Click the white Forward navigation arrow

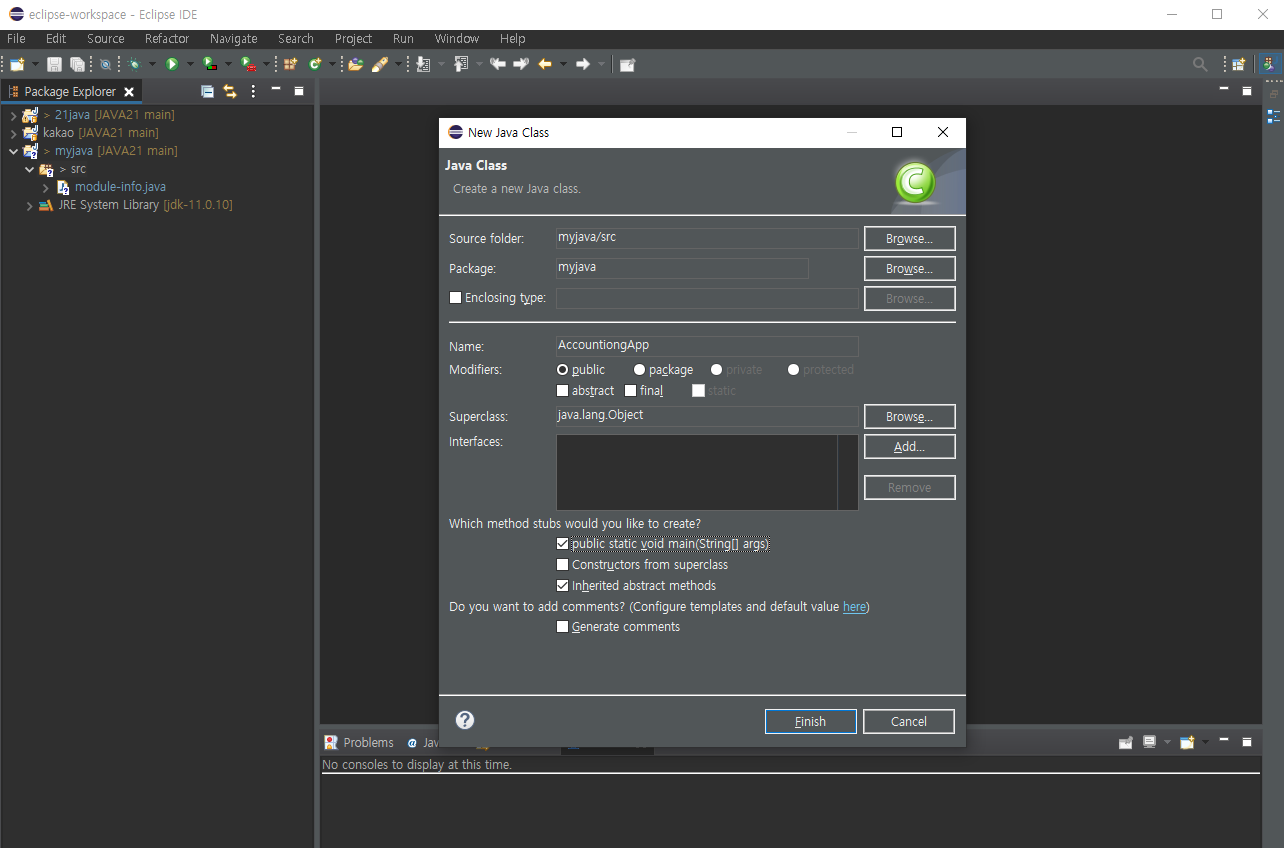click(x=583, y=64)
